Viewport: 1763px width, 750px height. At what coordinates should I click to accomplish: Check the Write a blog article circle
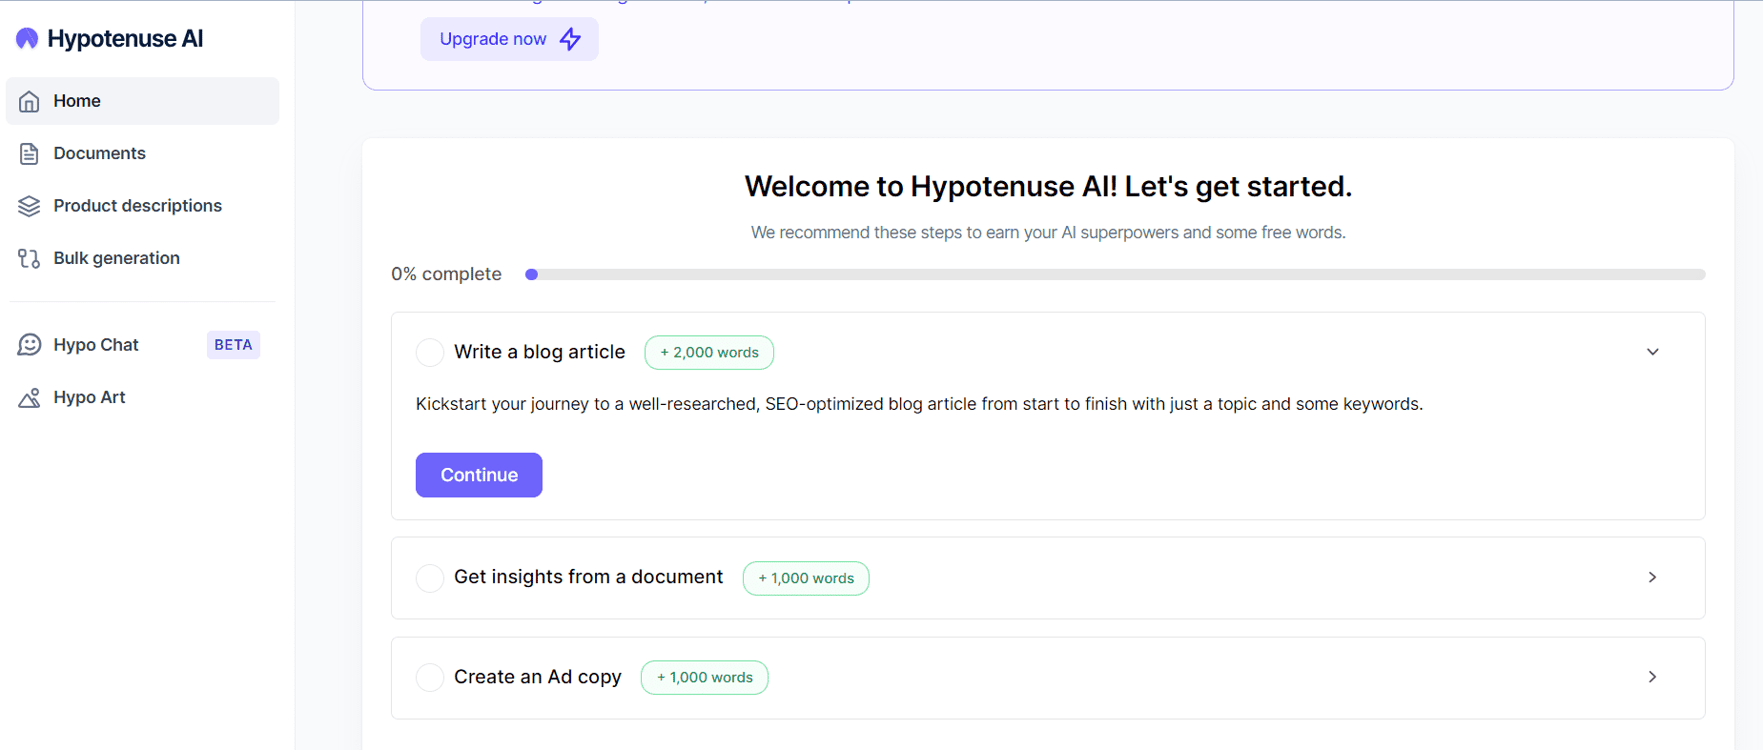(430, 352)
